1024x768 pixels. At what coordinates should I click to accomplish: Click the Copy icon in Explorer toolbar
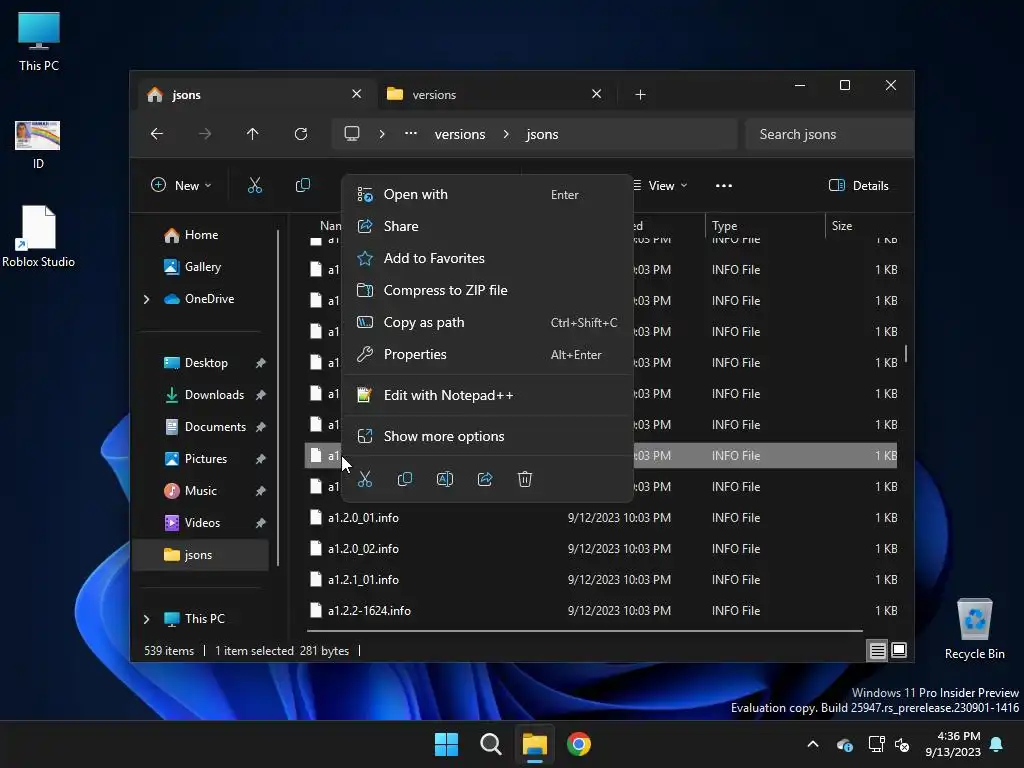[x=302, y=185]
